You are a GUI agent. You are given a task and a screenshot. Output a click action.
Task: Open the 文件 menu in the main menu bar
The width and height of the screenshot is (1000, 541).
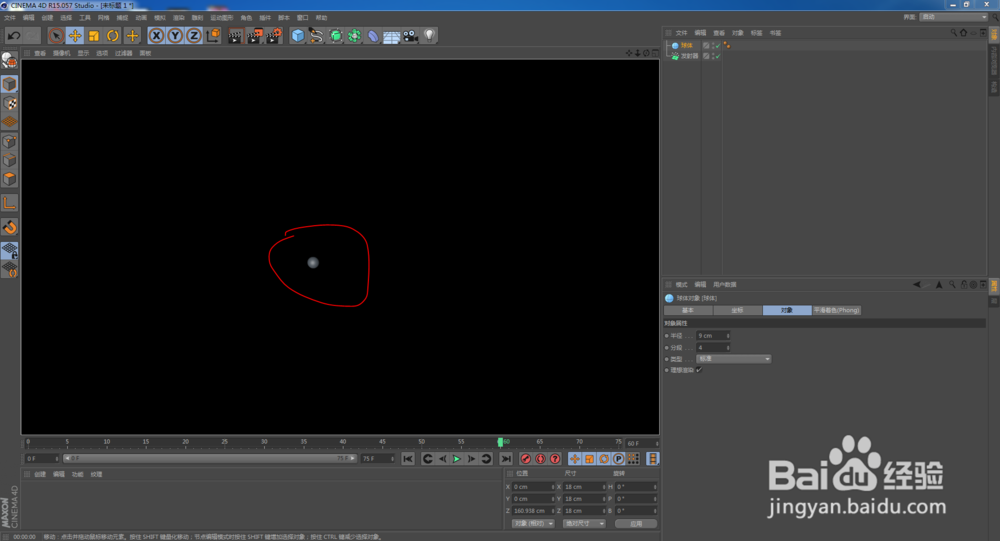point(10,18)
